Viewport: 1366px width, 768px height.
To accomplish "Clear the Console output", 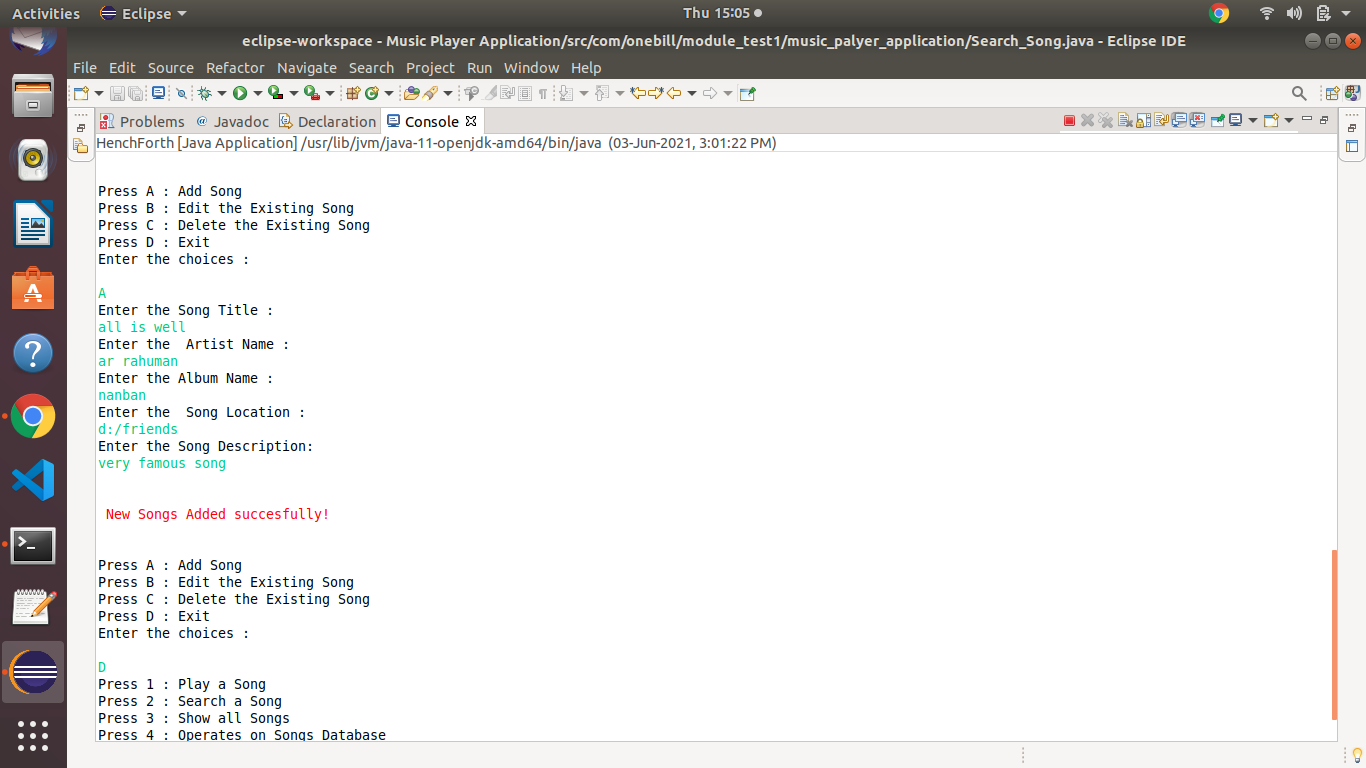I will (1126, 120).
